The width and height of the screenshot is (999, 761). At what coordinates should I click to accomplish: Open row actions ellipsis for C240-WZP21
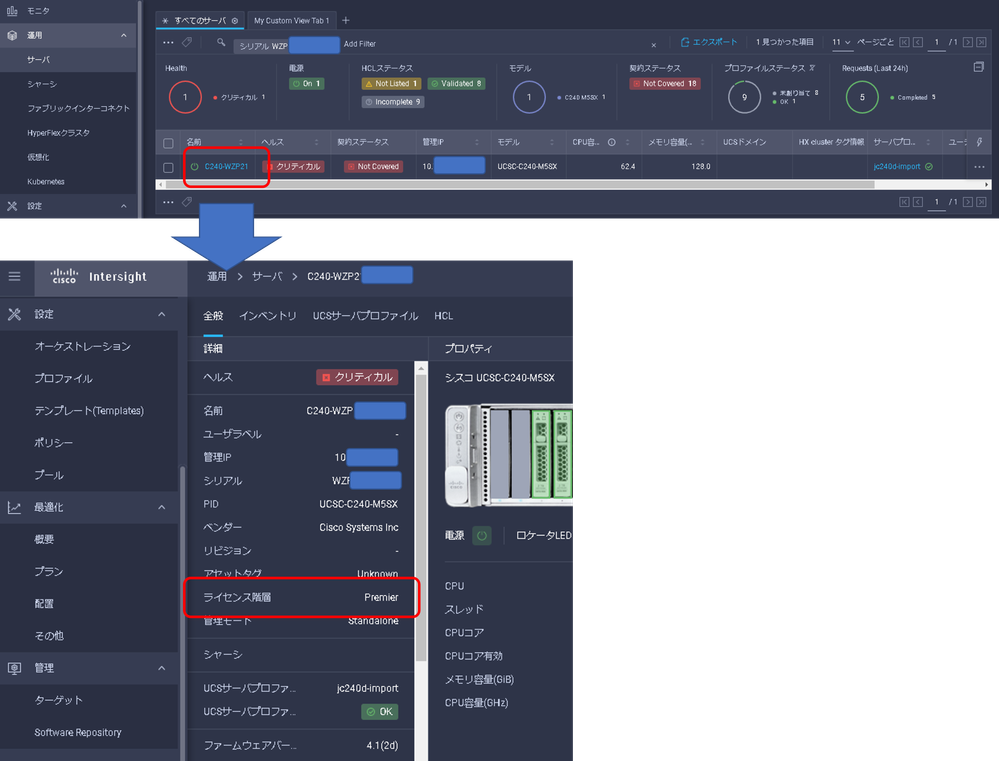click(979, 166)
